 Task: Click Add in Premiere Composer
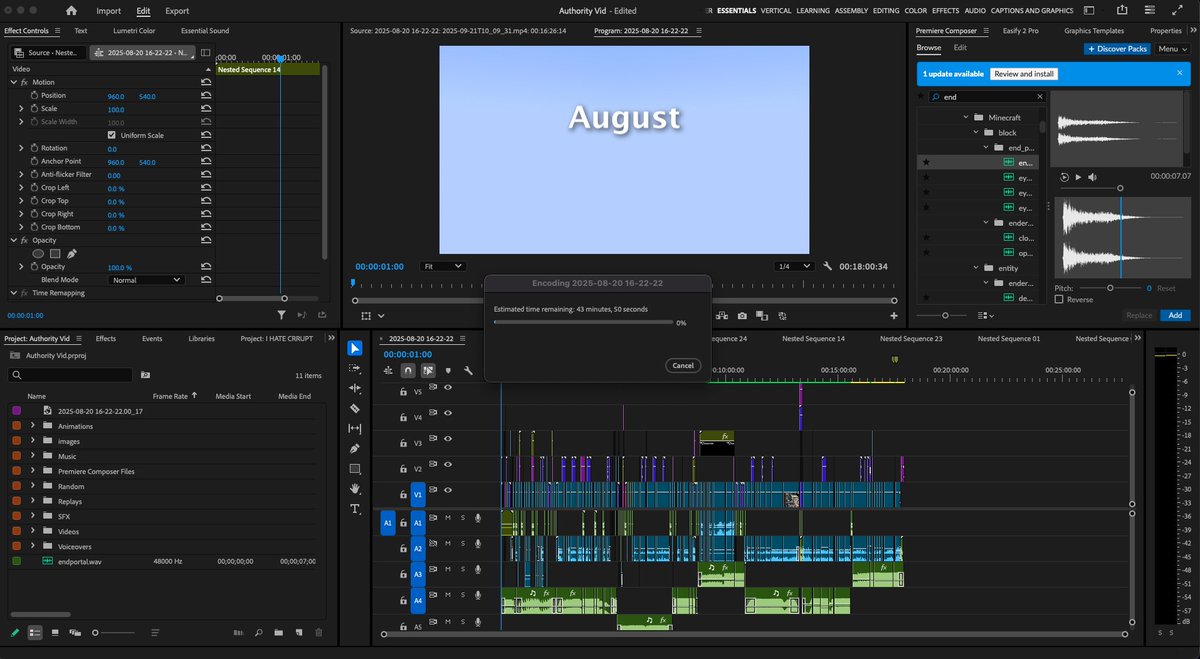coord(1175,315)
